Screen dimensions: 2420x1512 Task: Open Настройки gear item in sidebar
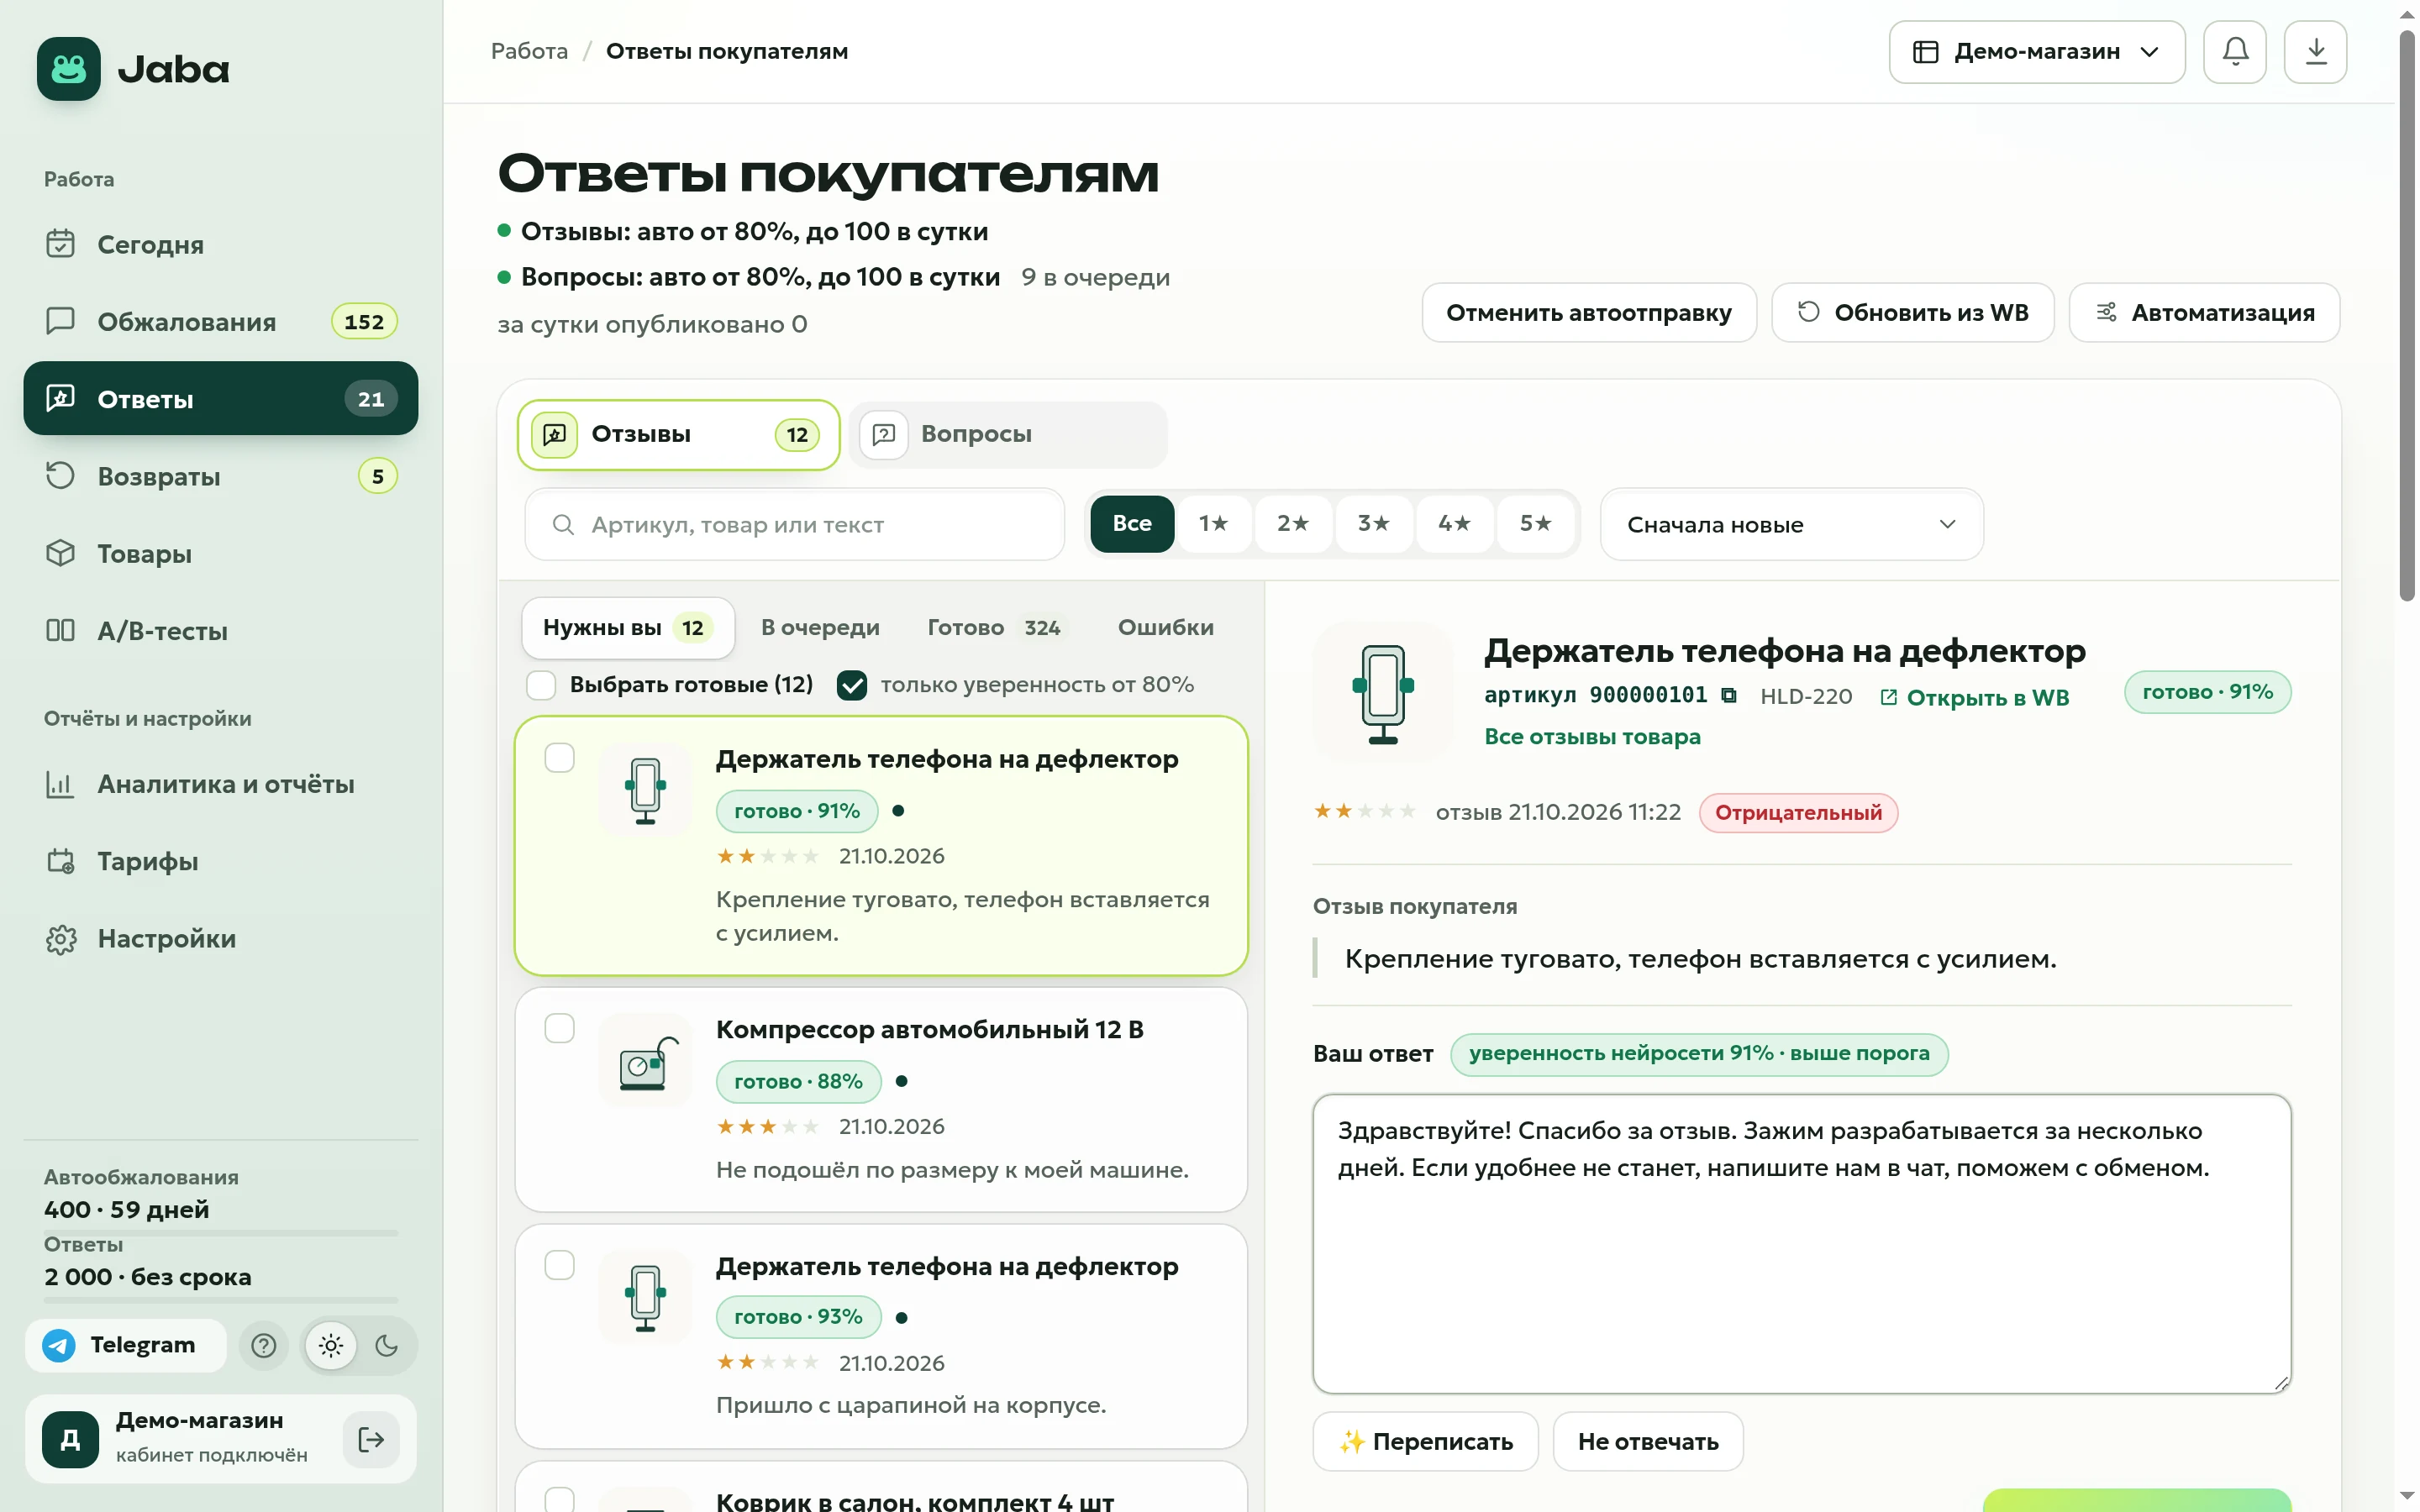[x=221, y=938]
